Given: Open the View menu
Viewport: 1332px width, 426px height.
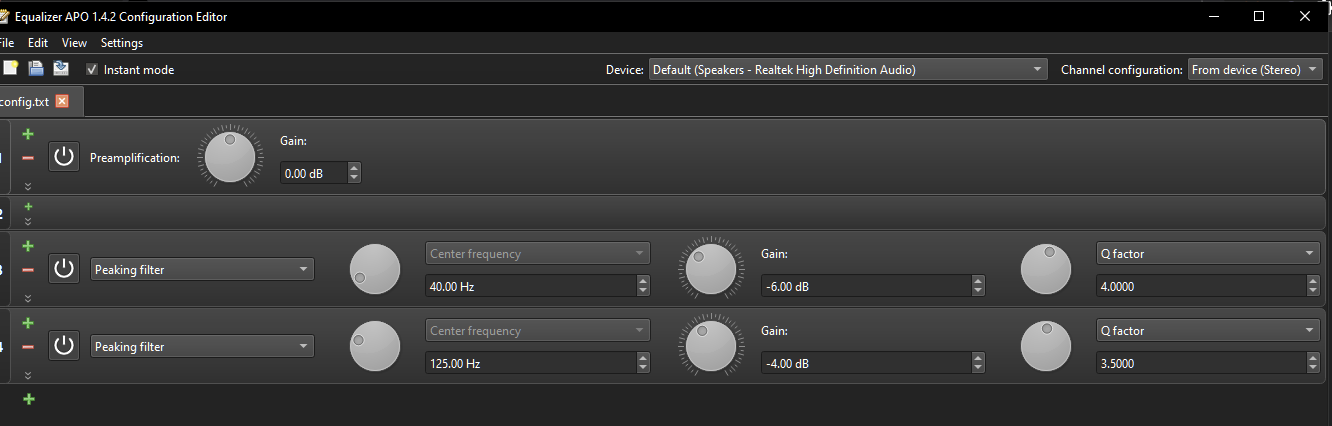Looking at the screenshot, I should point(74,43).
